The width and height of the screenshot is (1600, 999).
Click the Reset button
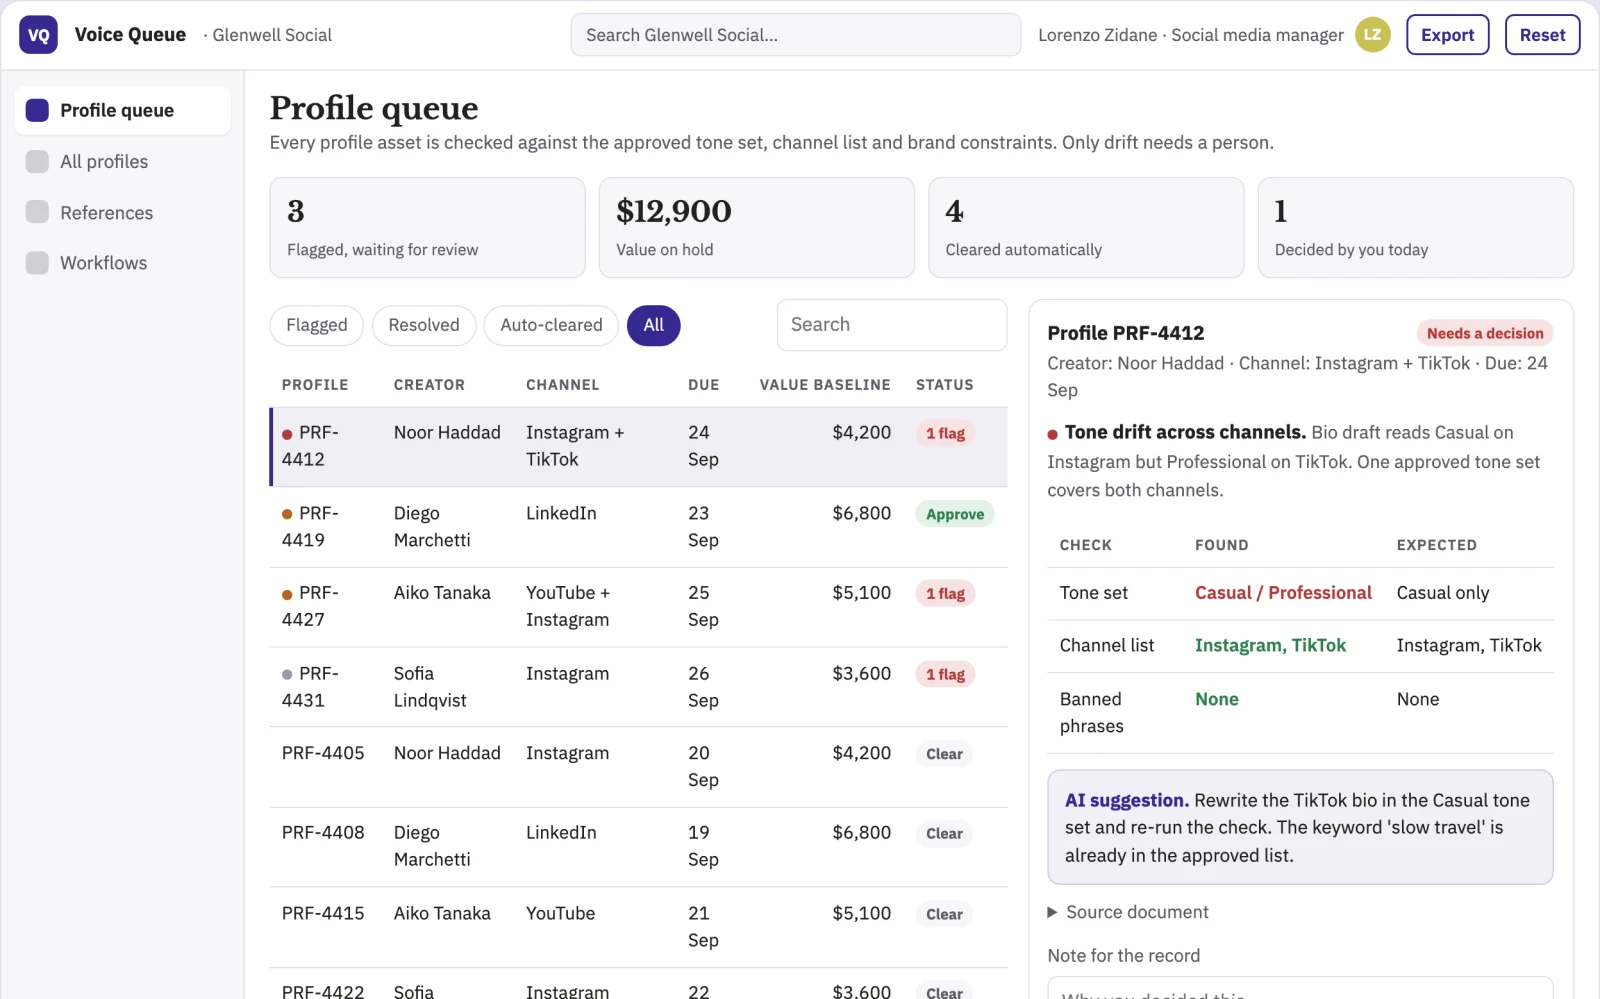(1542, 35)
